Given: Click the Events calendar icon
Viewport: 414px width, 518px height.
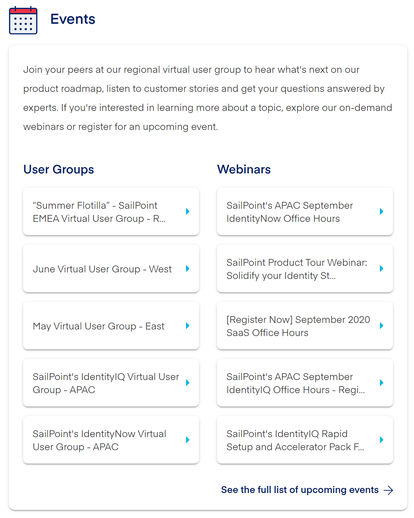Looking at the screenshot, I should (x=23, y=20).
